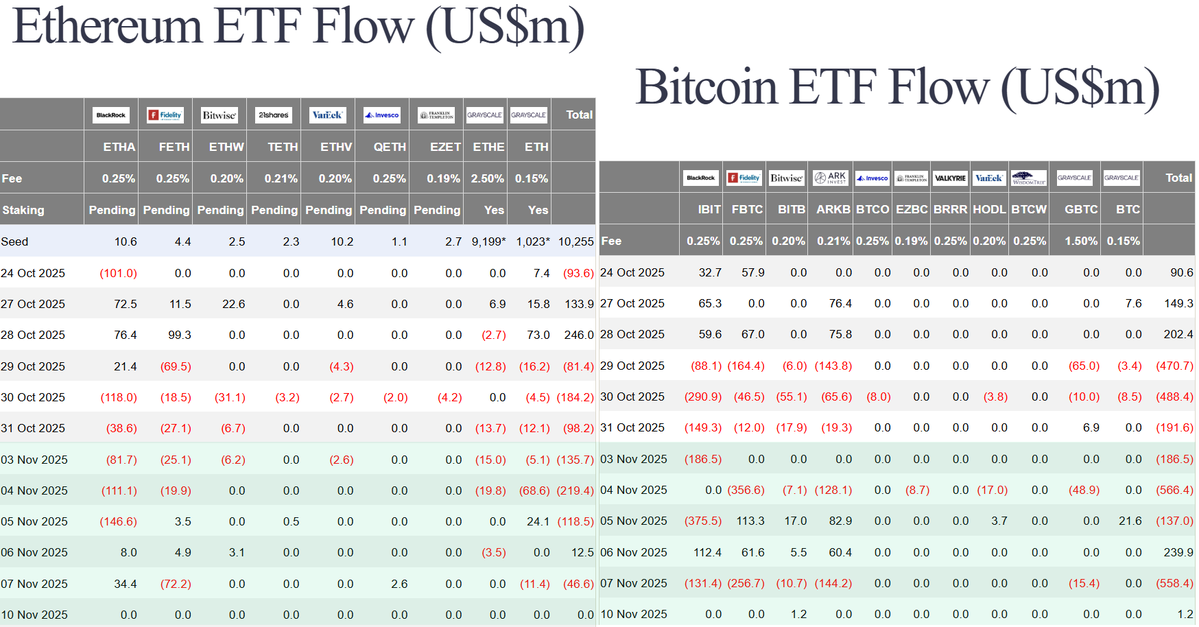Click the Seed row label
The height and width of the screenshot is (627, 1199).
coord(15,242)
